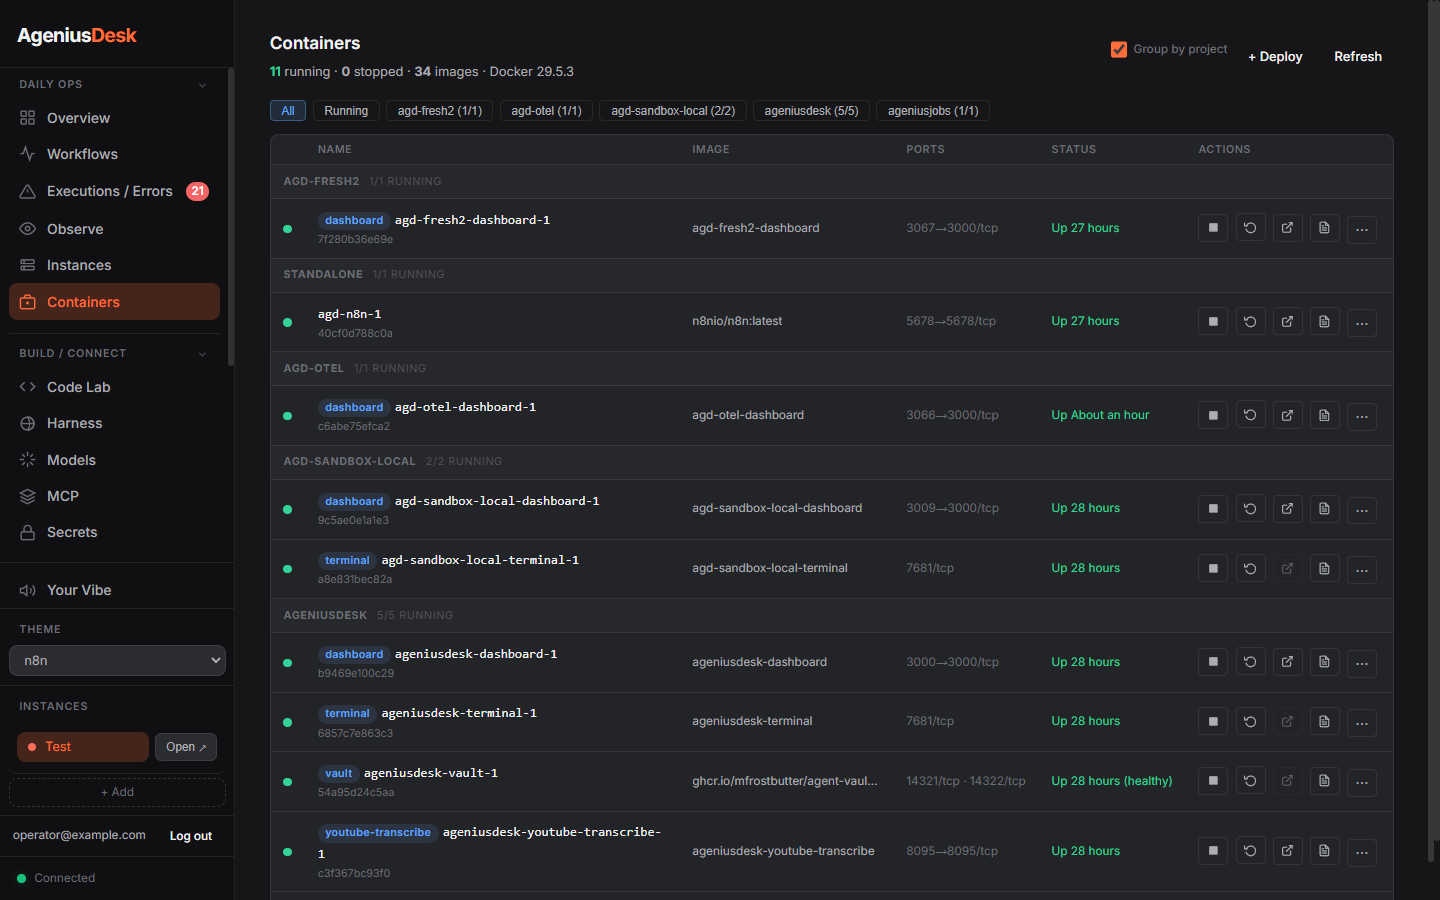
Task: Click the sidebar scrollbar
Action: click(231, 216)
